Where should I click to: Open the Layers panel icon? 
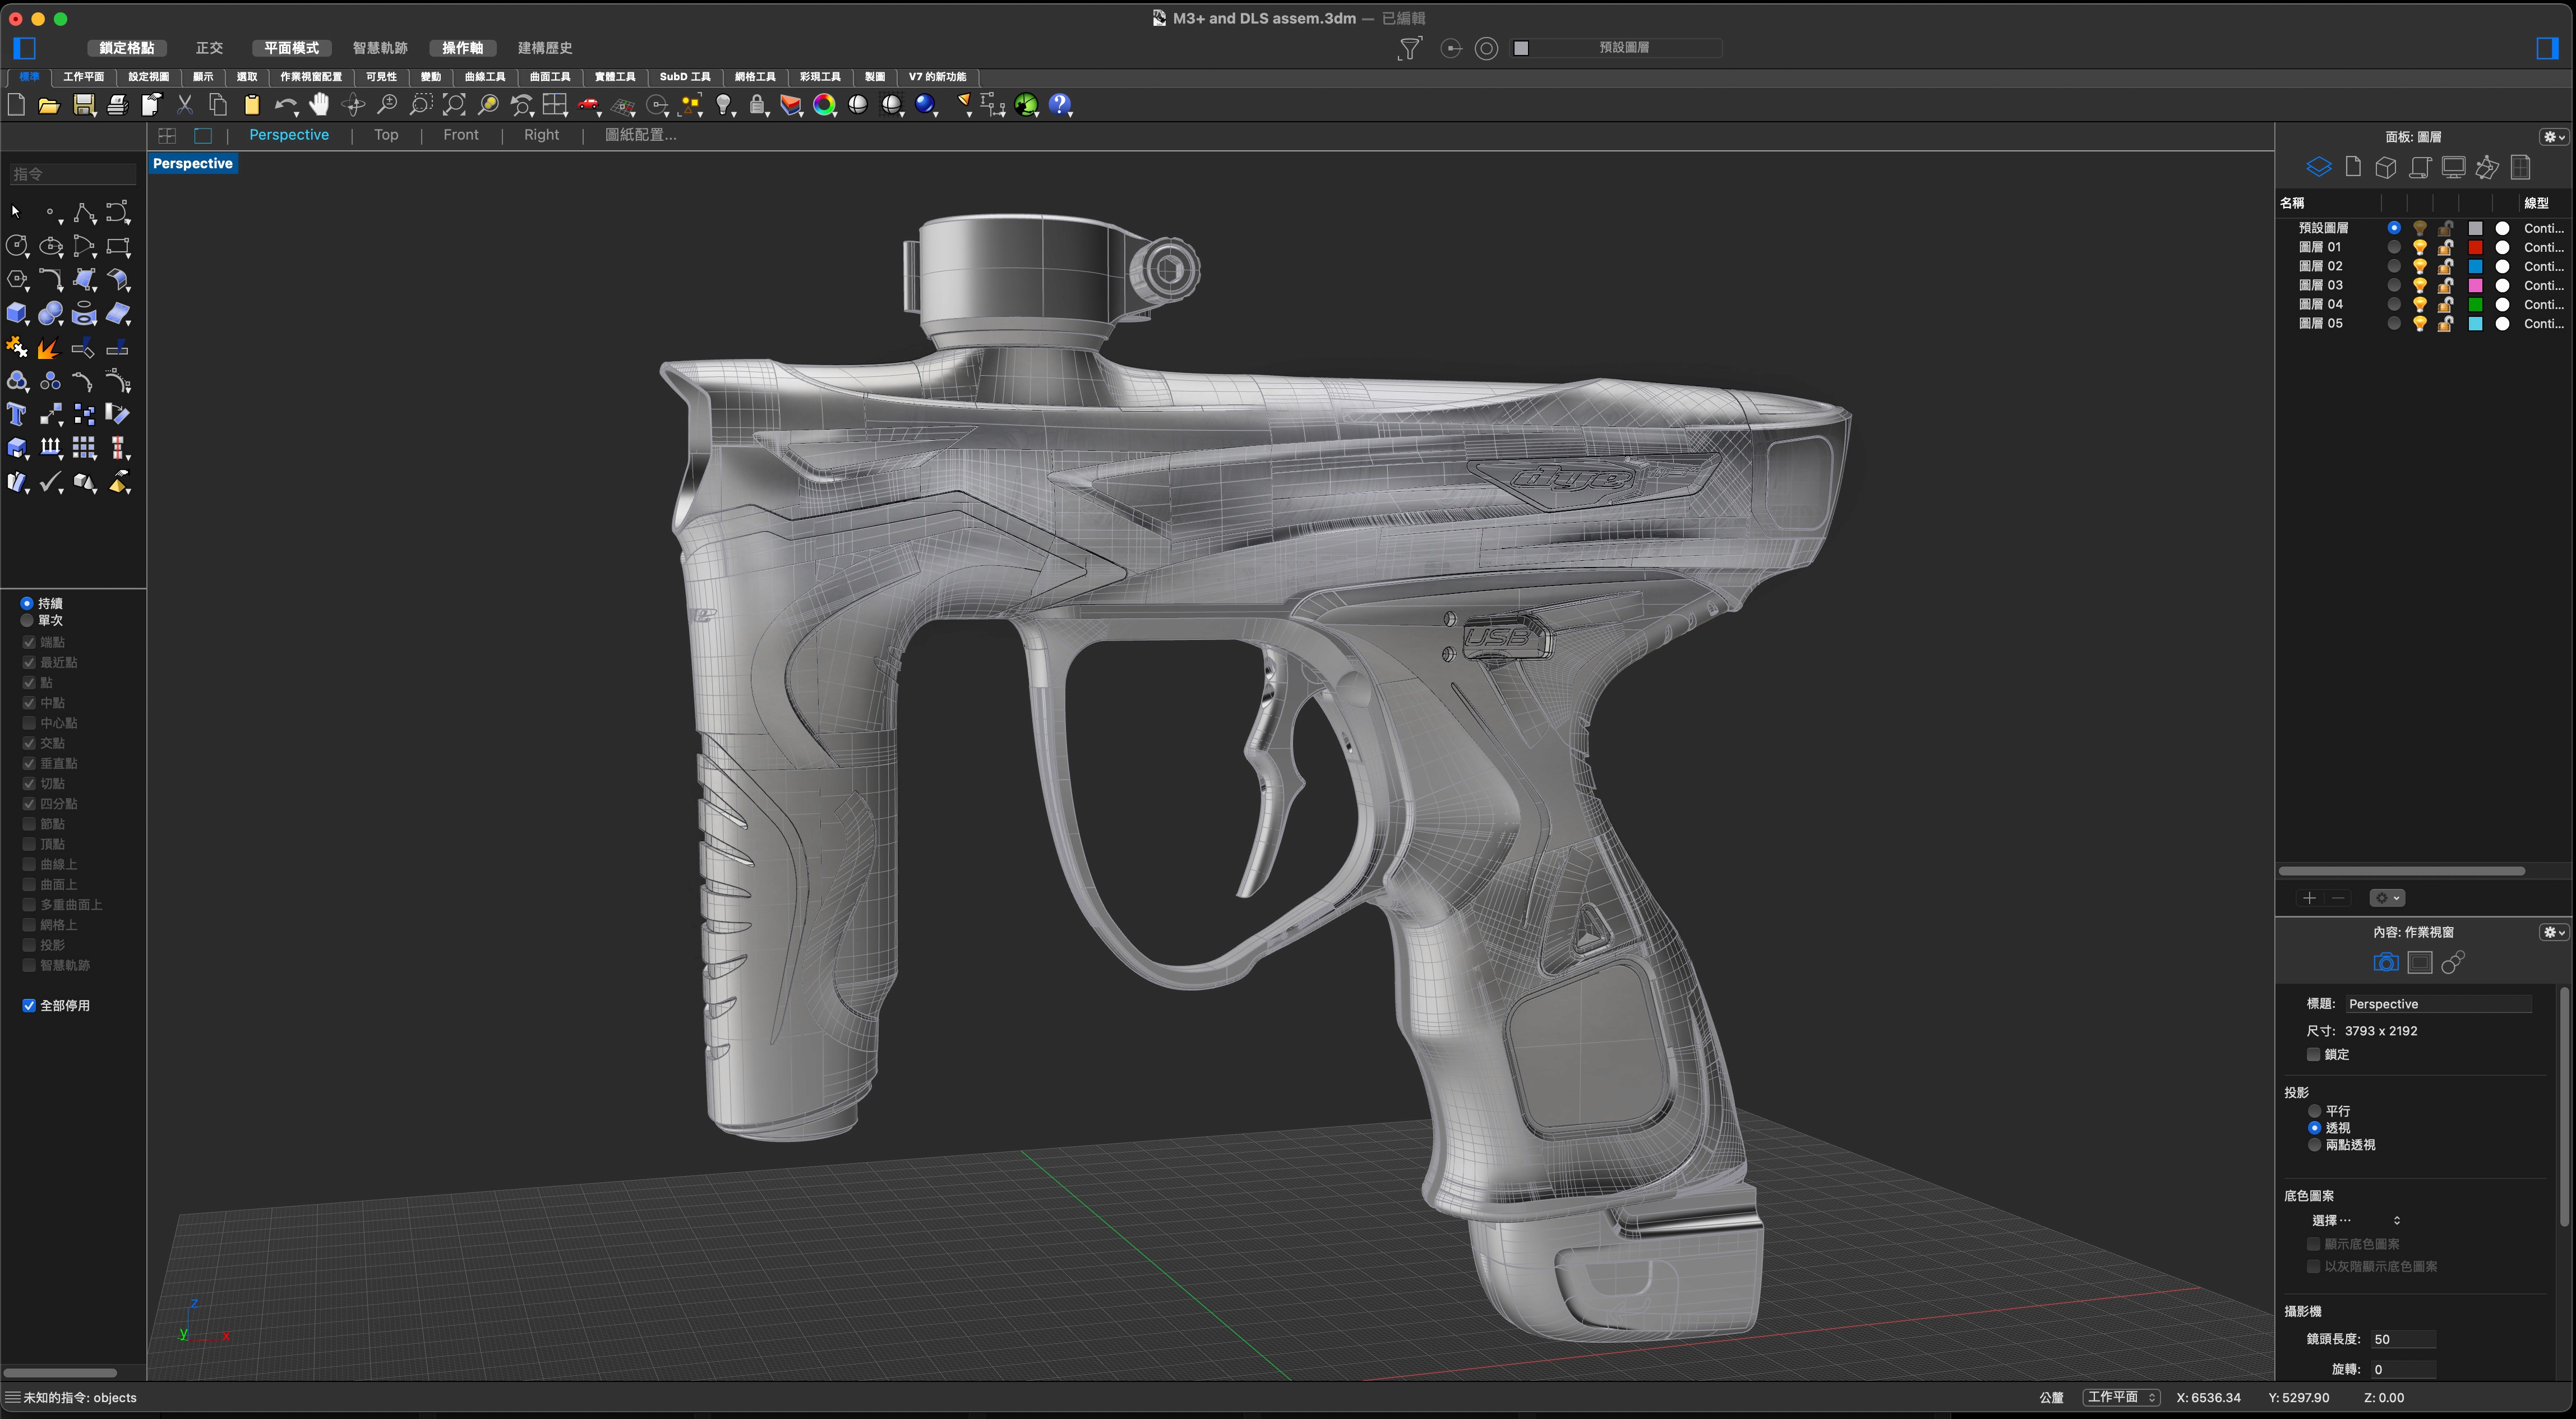click(2318, 167)
